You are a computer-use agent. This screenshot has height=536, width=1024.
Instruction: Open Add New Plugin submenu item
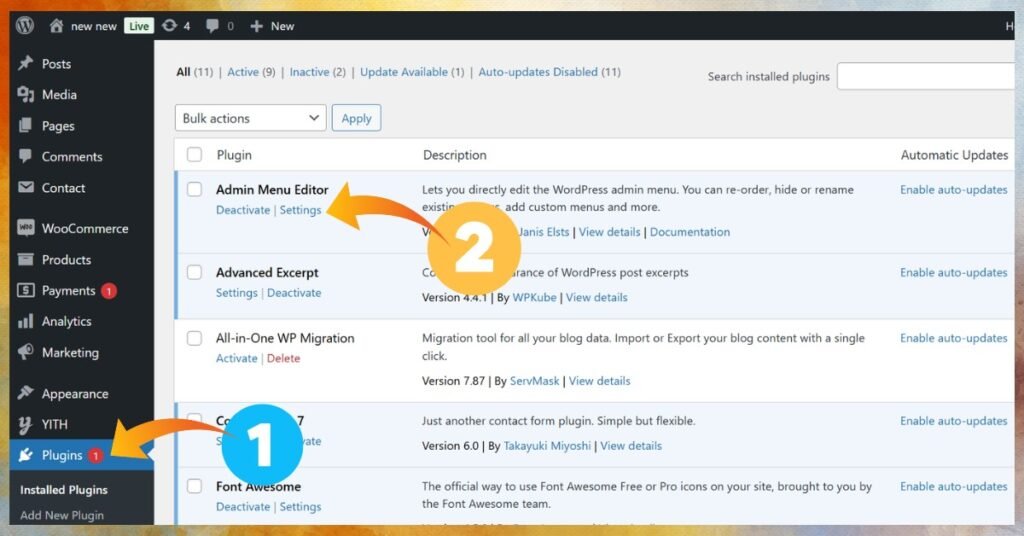coord(62,515)
